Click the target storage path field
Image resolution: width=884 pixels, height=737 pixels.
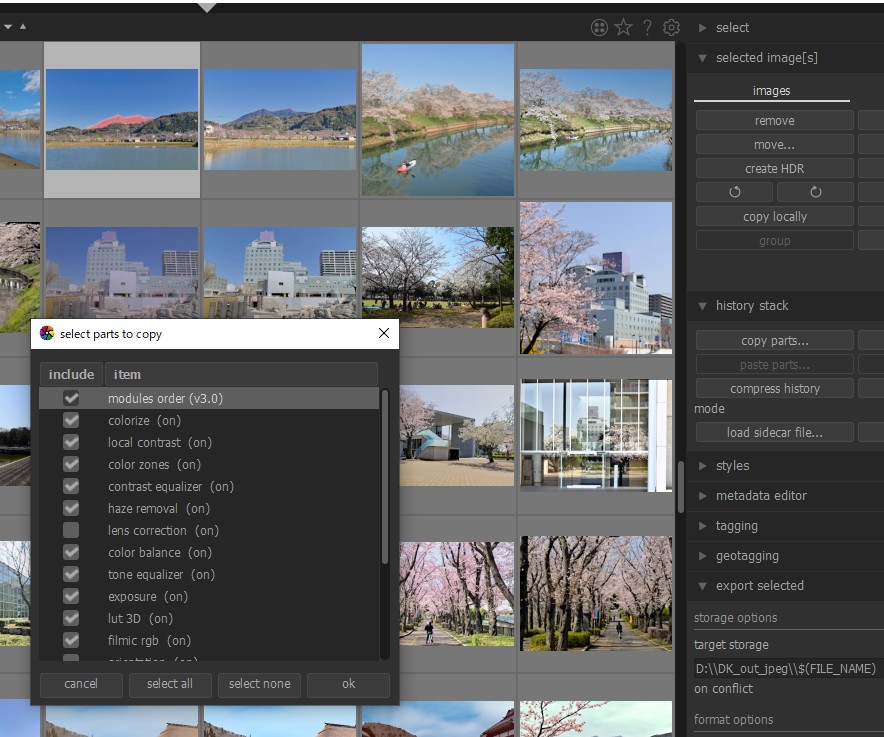[x=788, y=669]
